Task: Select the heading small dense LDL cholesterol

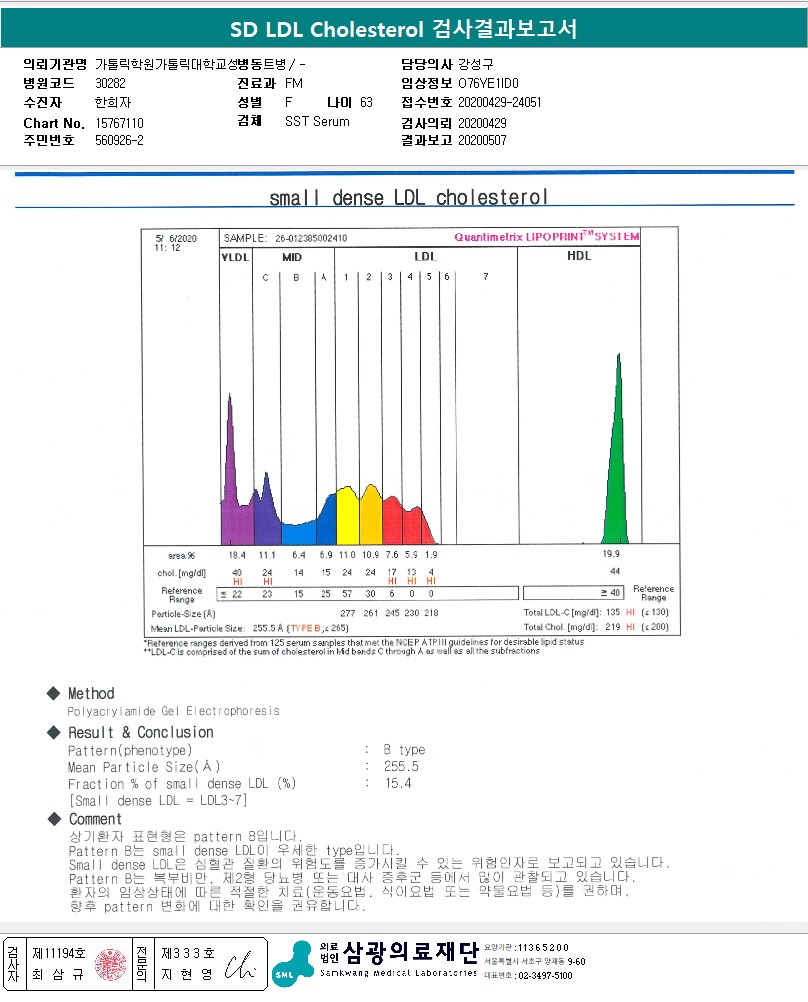Action: coord(408,197)
